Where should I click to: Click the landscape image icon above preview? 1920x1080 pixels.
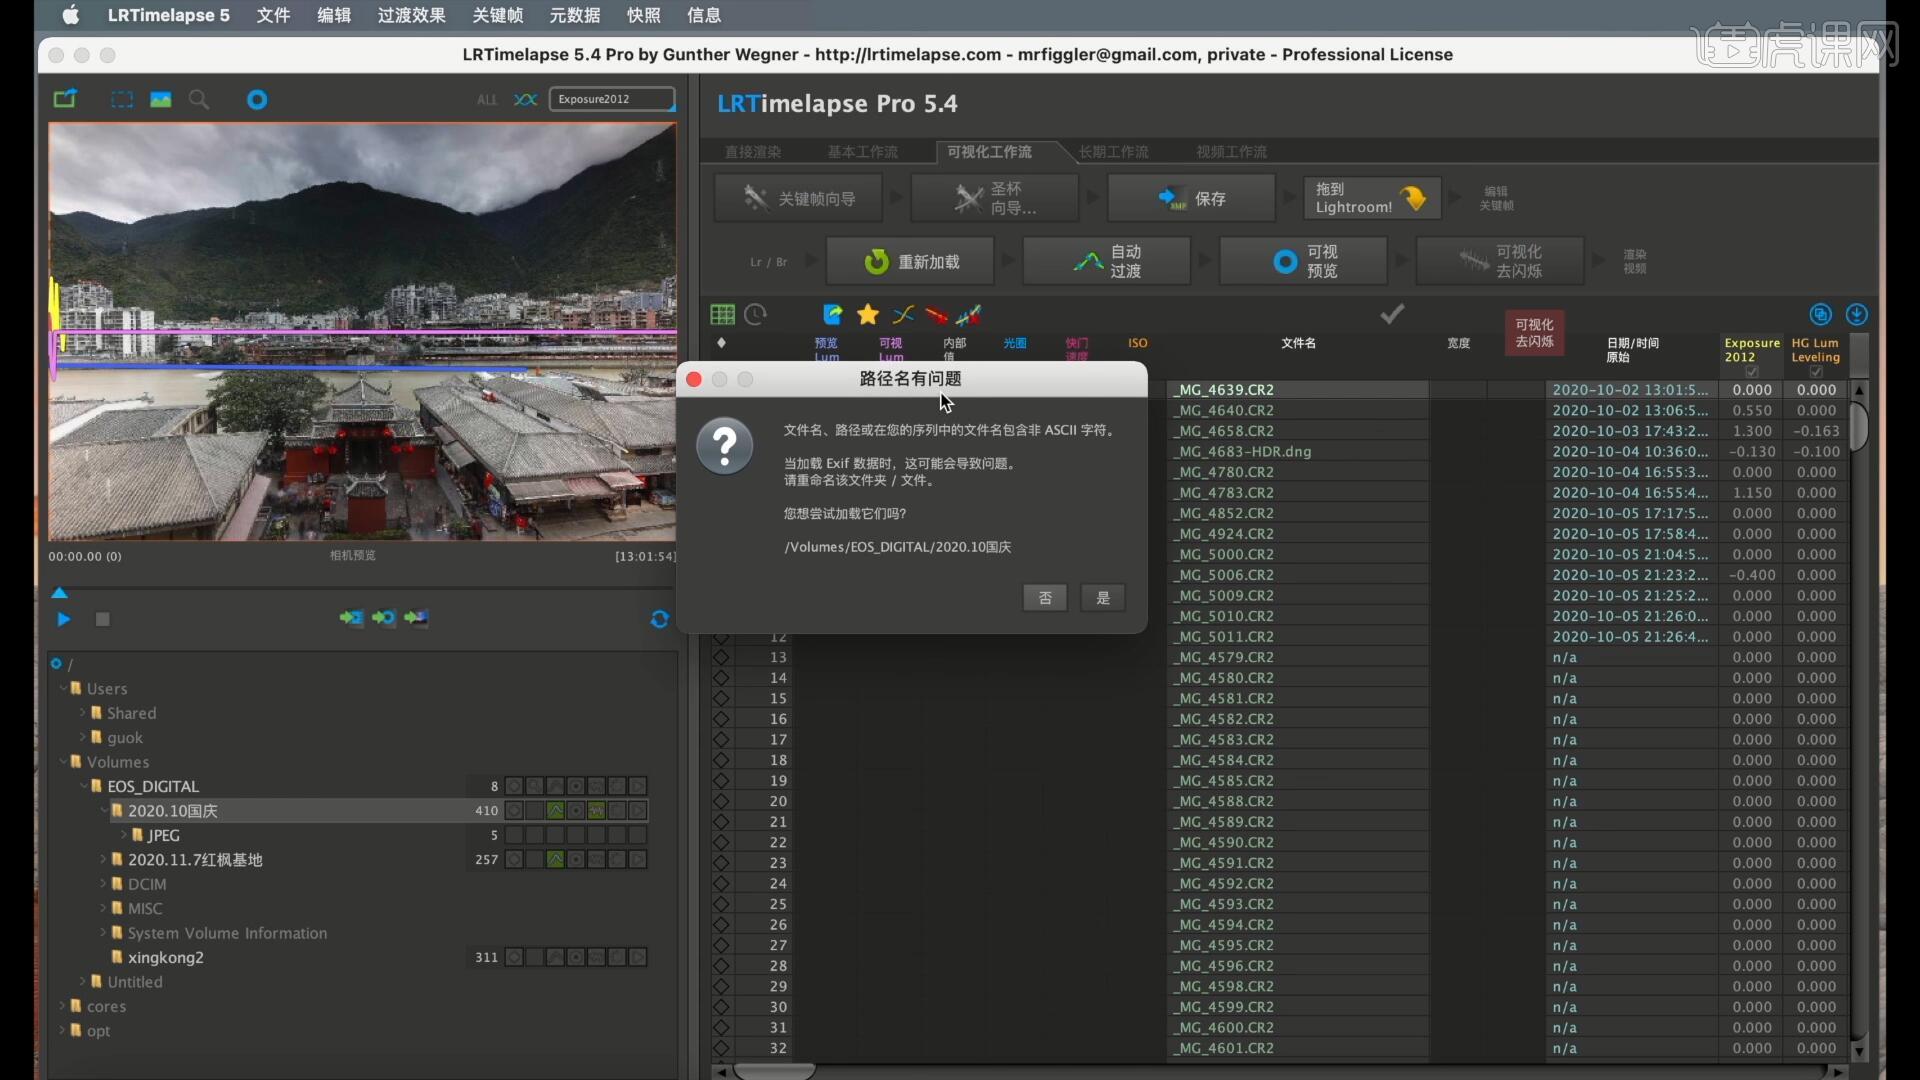(x=160, y=100)
